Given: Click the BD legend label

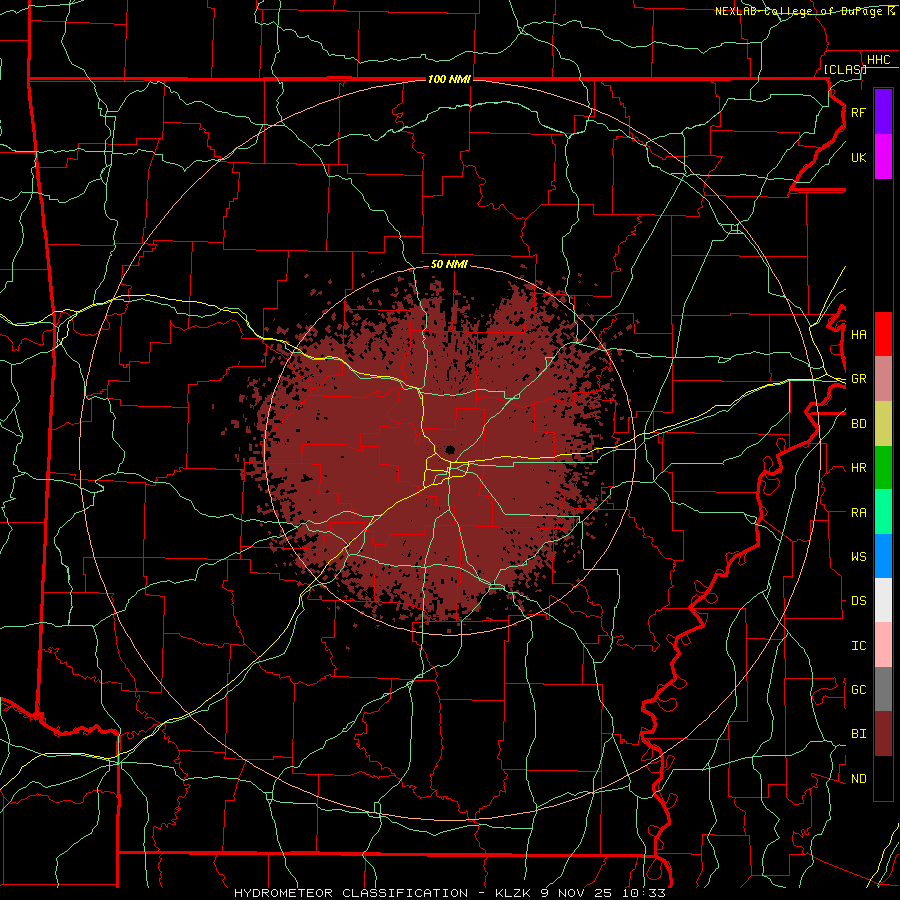Looking at the screenshot, I should pyautogui.click(x=858, y=424).
